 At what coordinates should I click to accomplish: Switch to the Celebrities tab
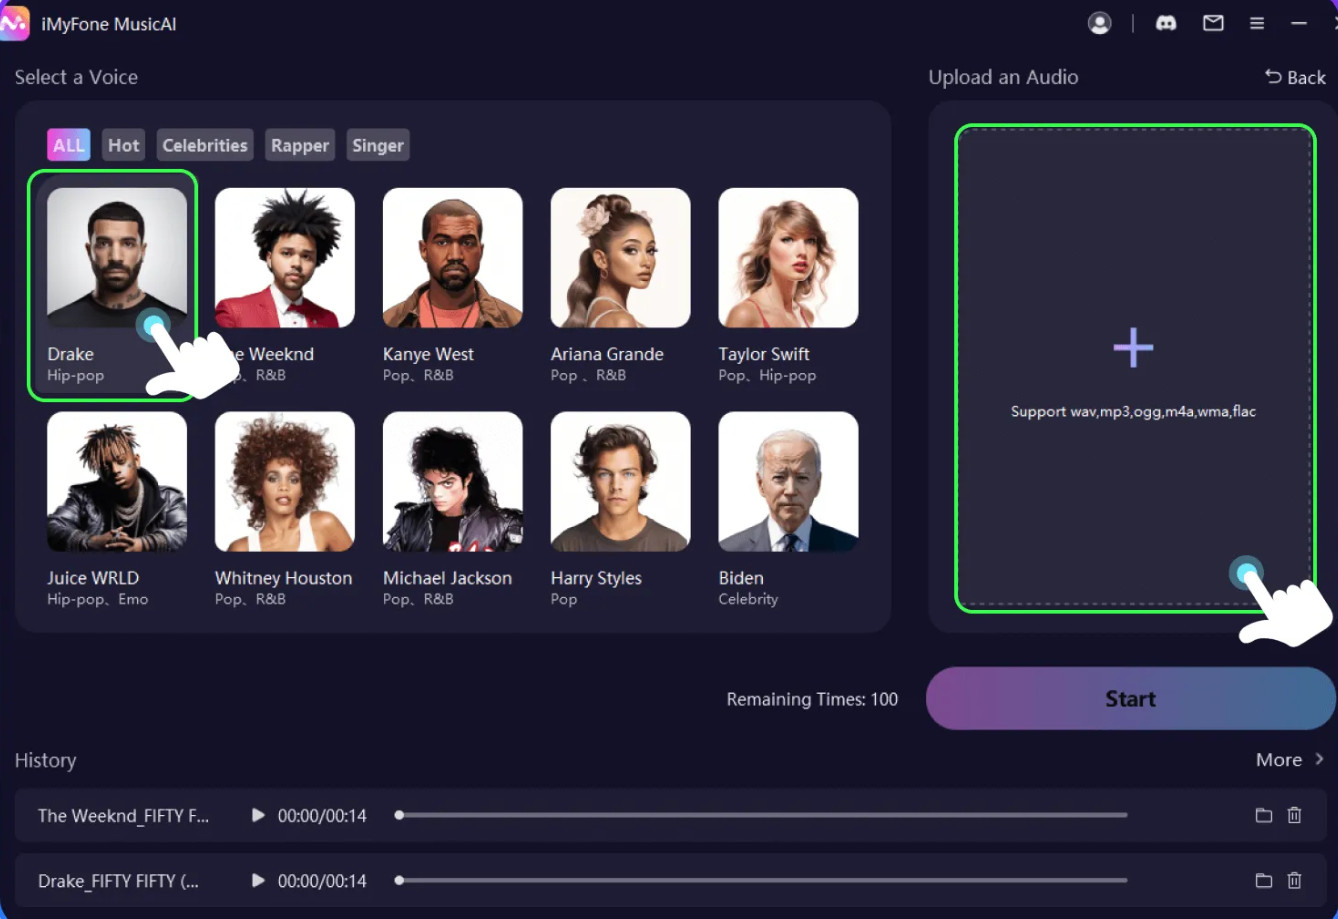click(x=205, y=145)
